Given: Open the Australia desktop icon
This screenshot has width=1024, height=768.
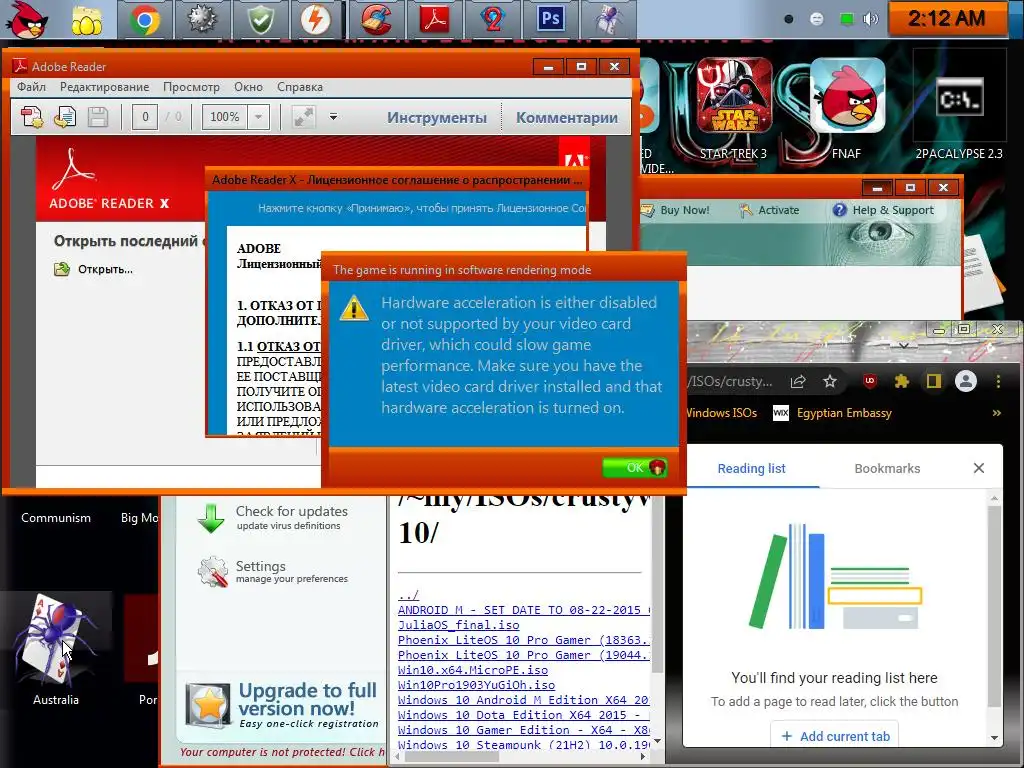Looking at the screenshot, I should point(56,650).
